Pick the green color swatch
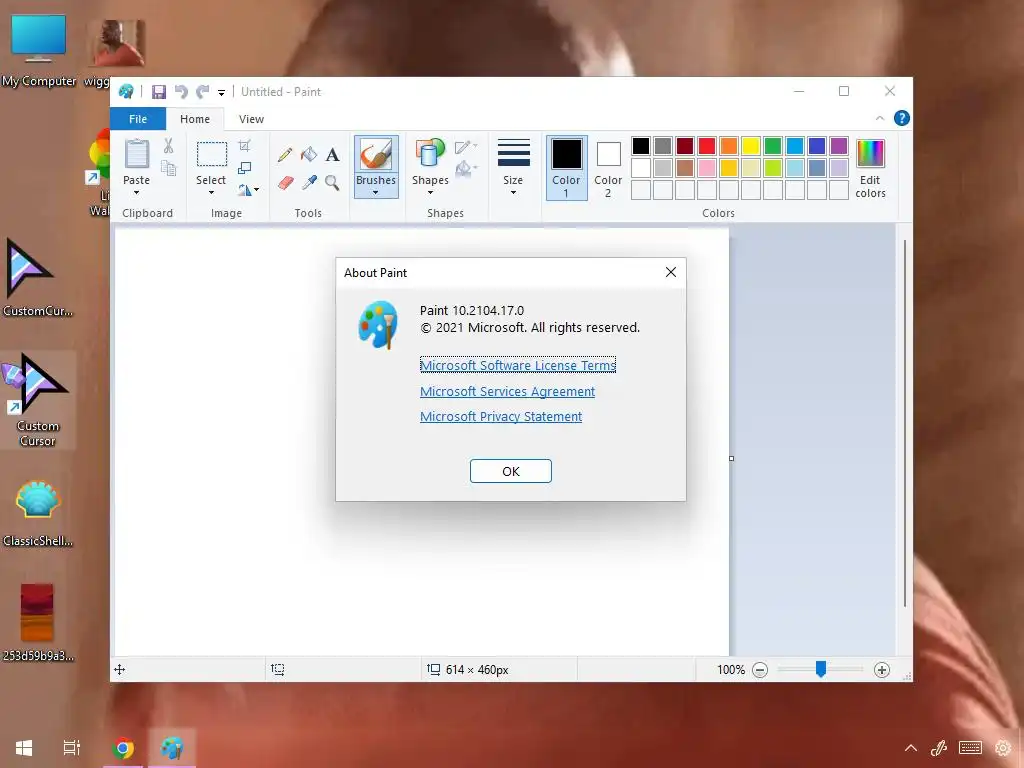Screen dimensions: 1024x768 tap(773, 146)
